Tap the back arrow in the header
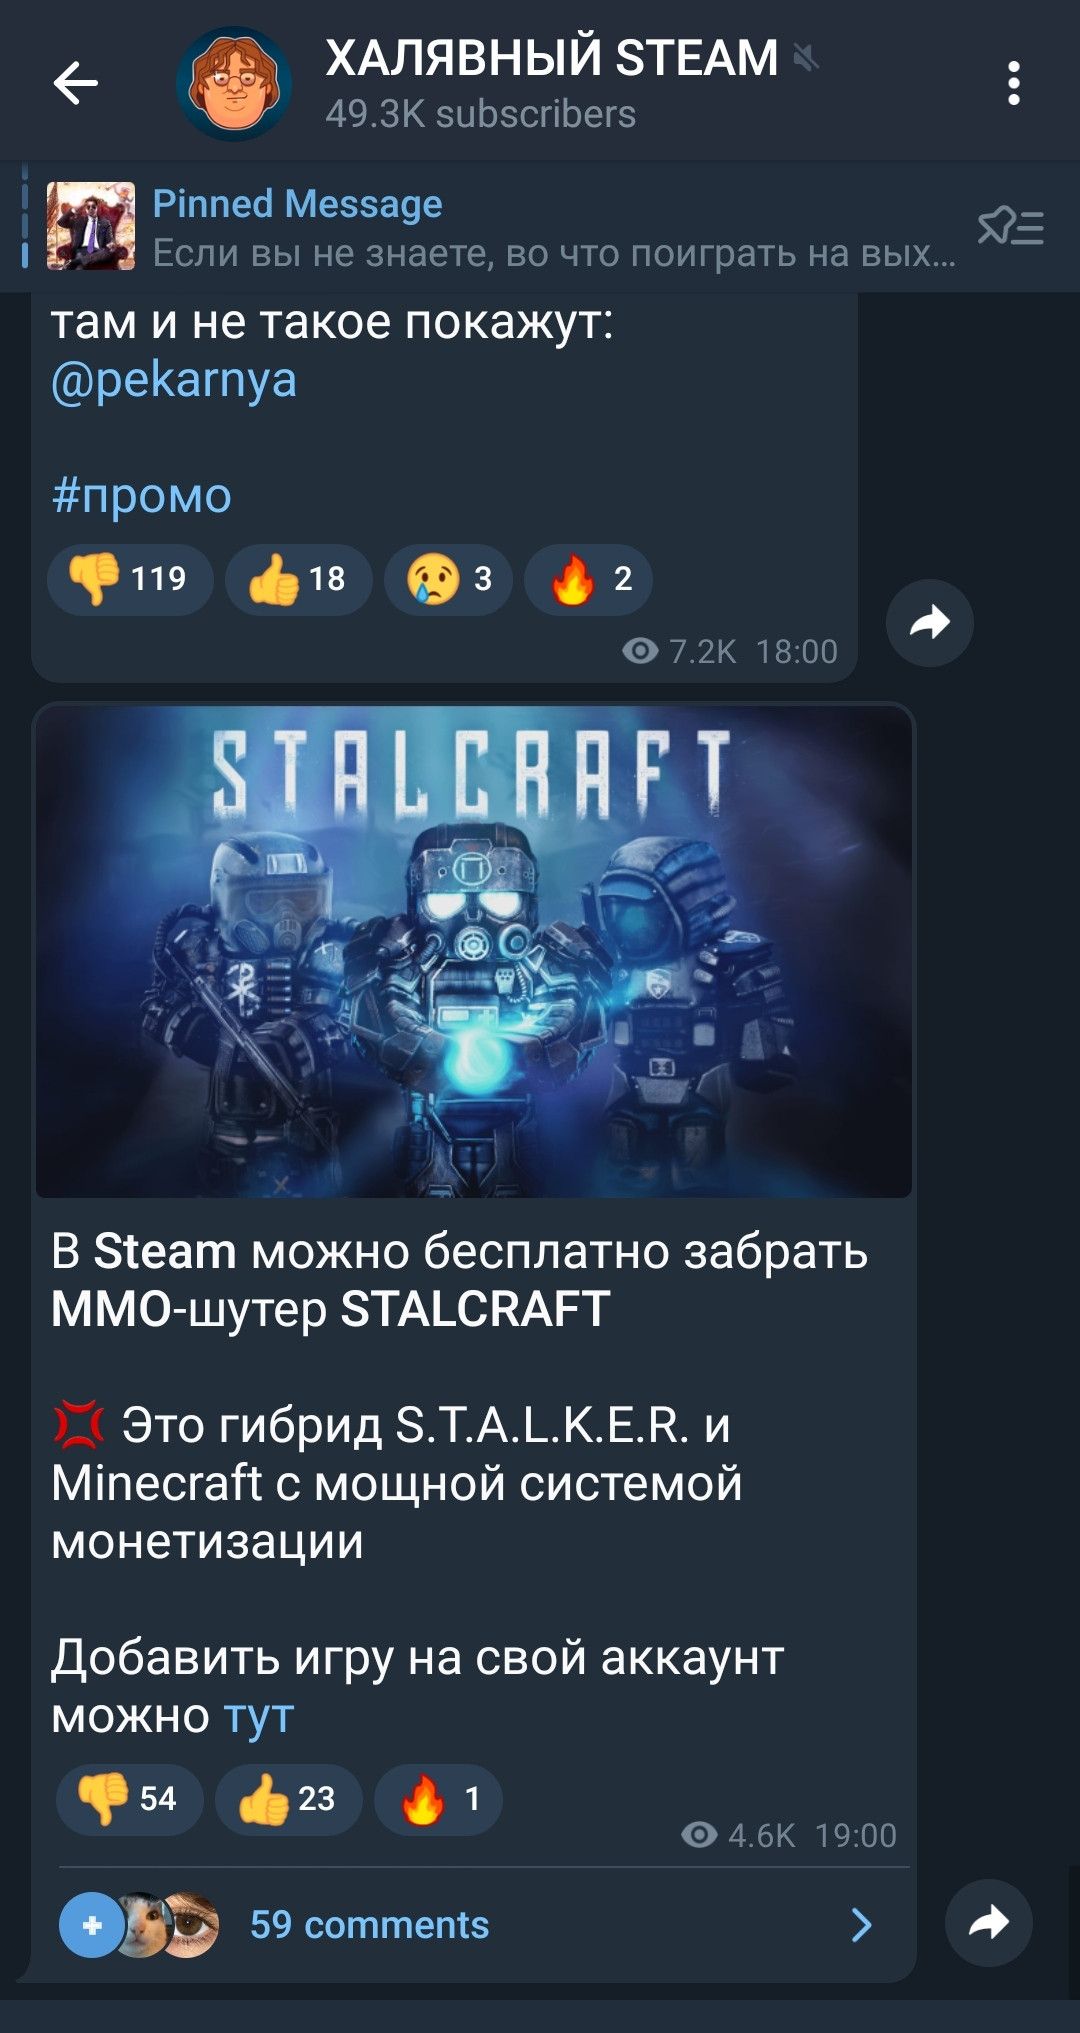 tap(76, 83)
